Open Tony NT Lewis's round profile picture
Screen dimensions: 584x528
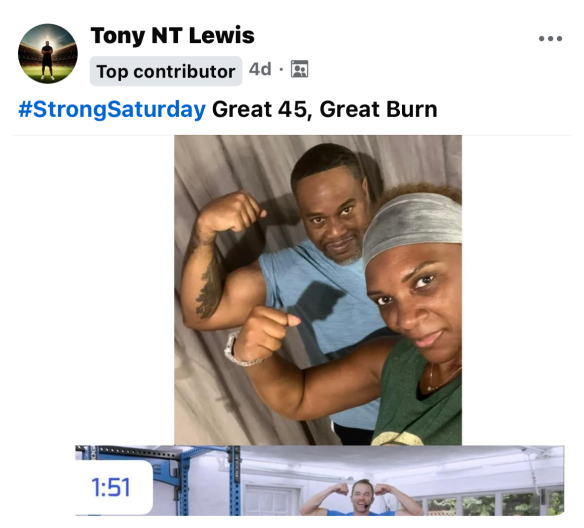(48, 54)
